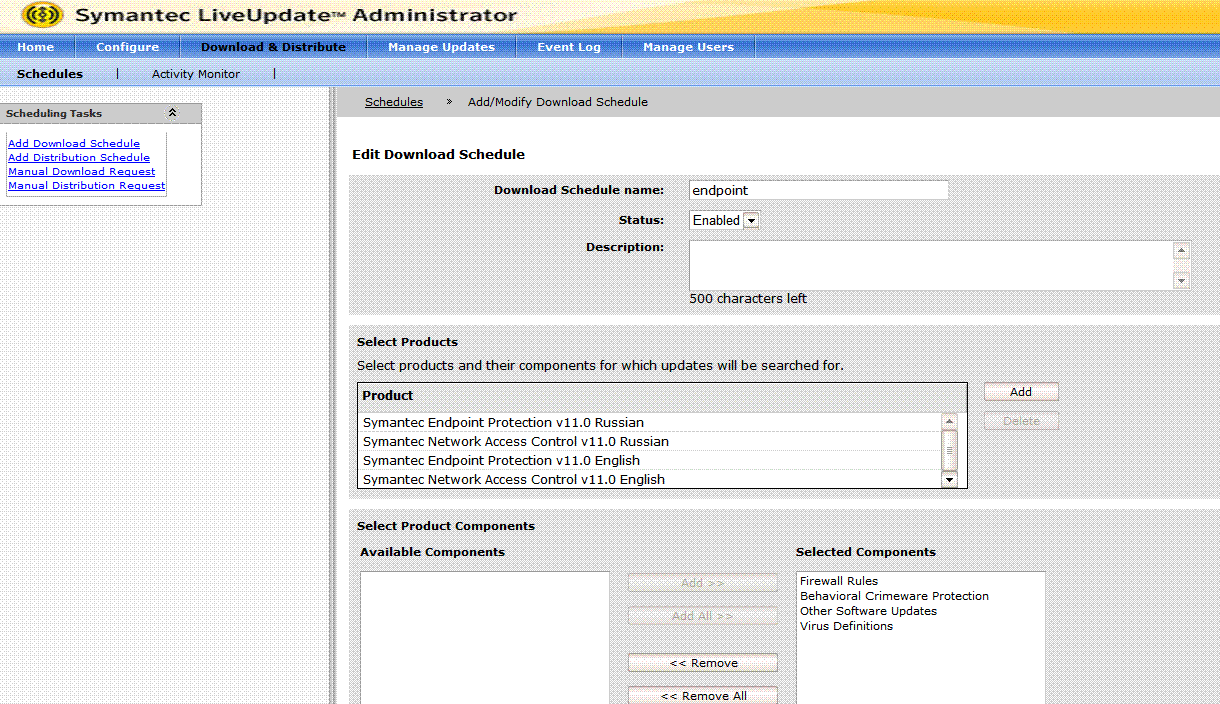Switch to the Event Log tab

point(568,47)
